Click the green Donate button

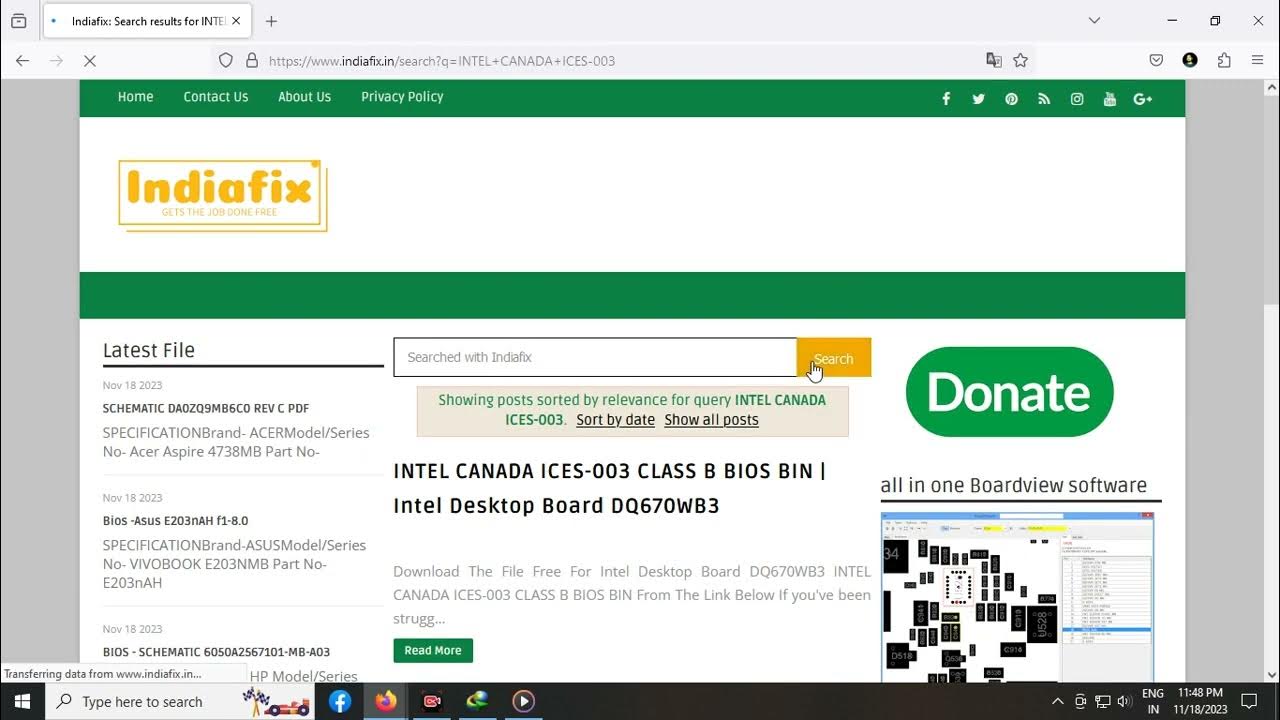pyautogui.click(x=1009, y=392)
